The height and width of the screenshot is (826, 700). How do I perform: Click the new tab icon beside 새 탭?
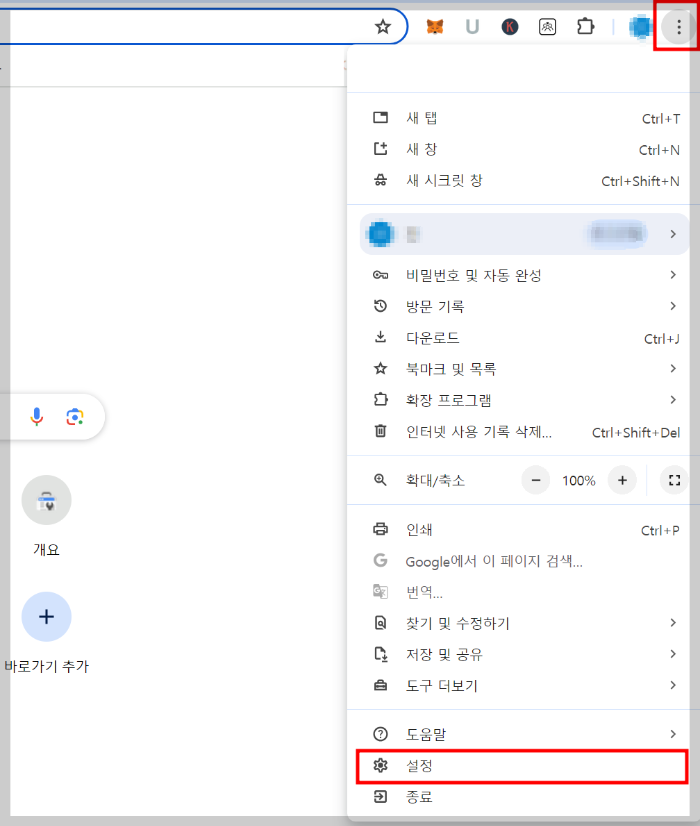tap(380, 117)
